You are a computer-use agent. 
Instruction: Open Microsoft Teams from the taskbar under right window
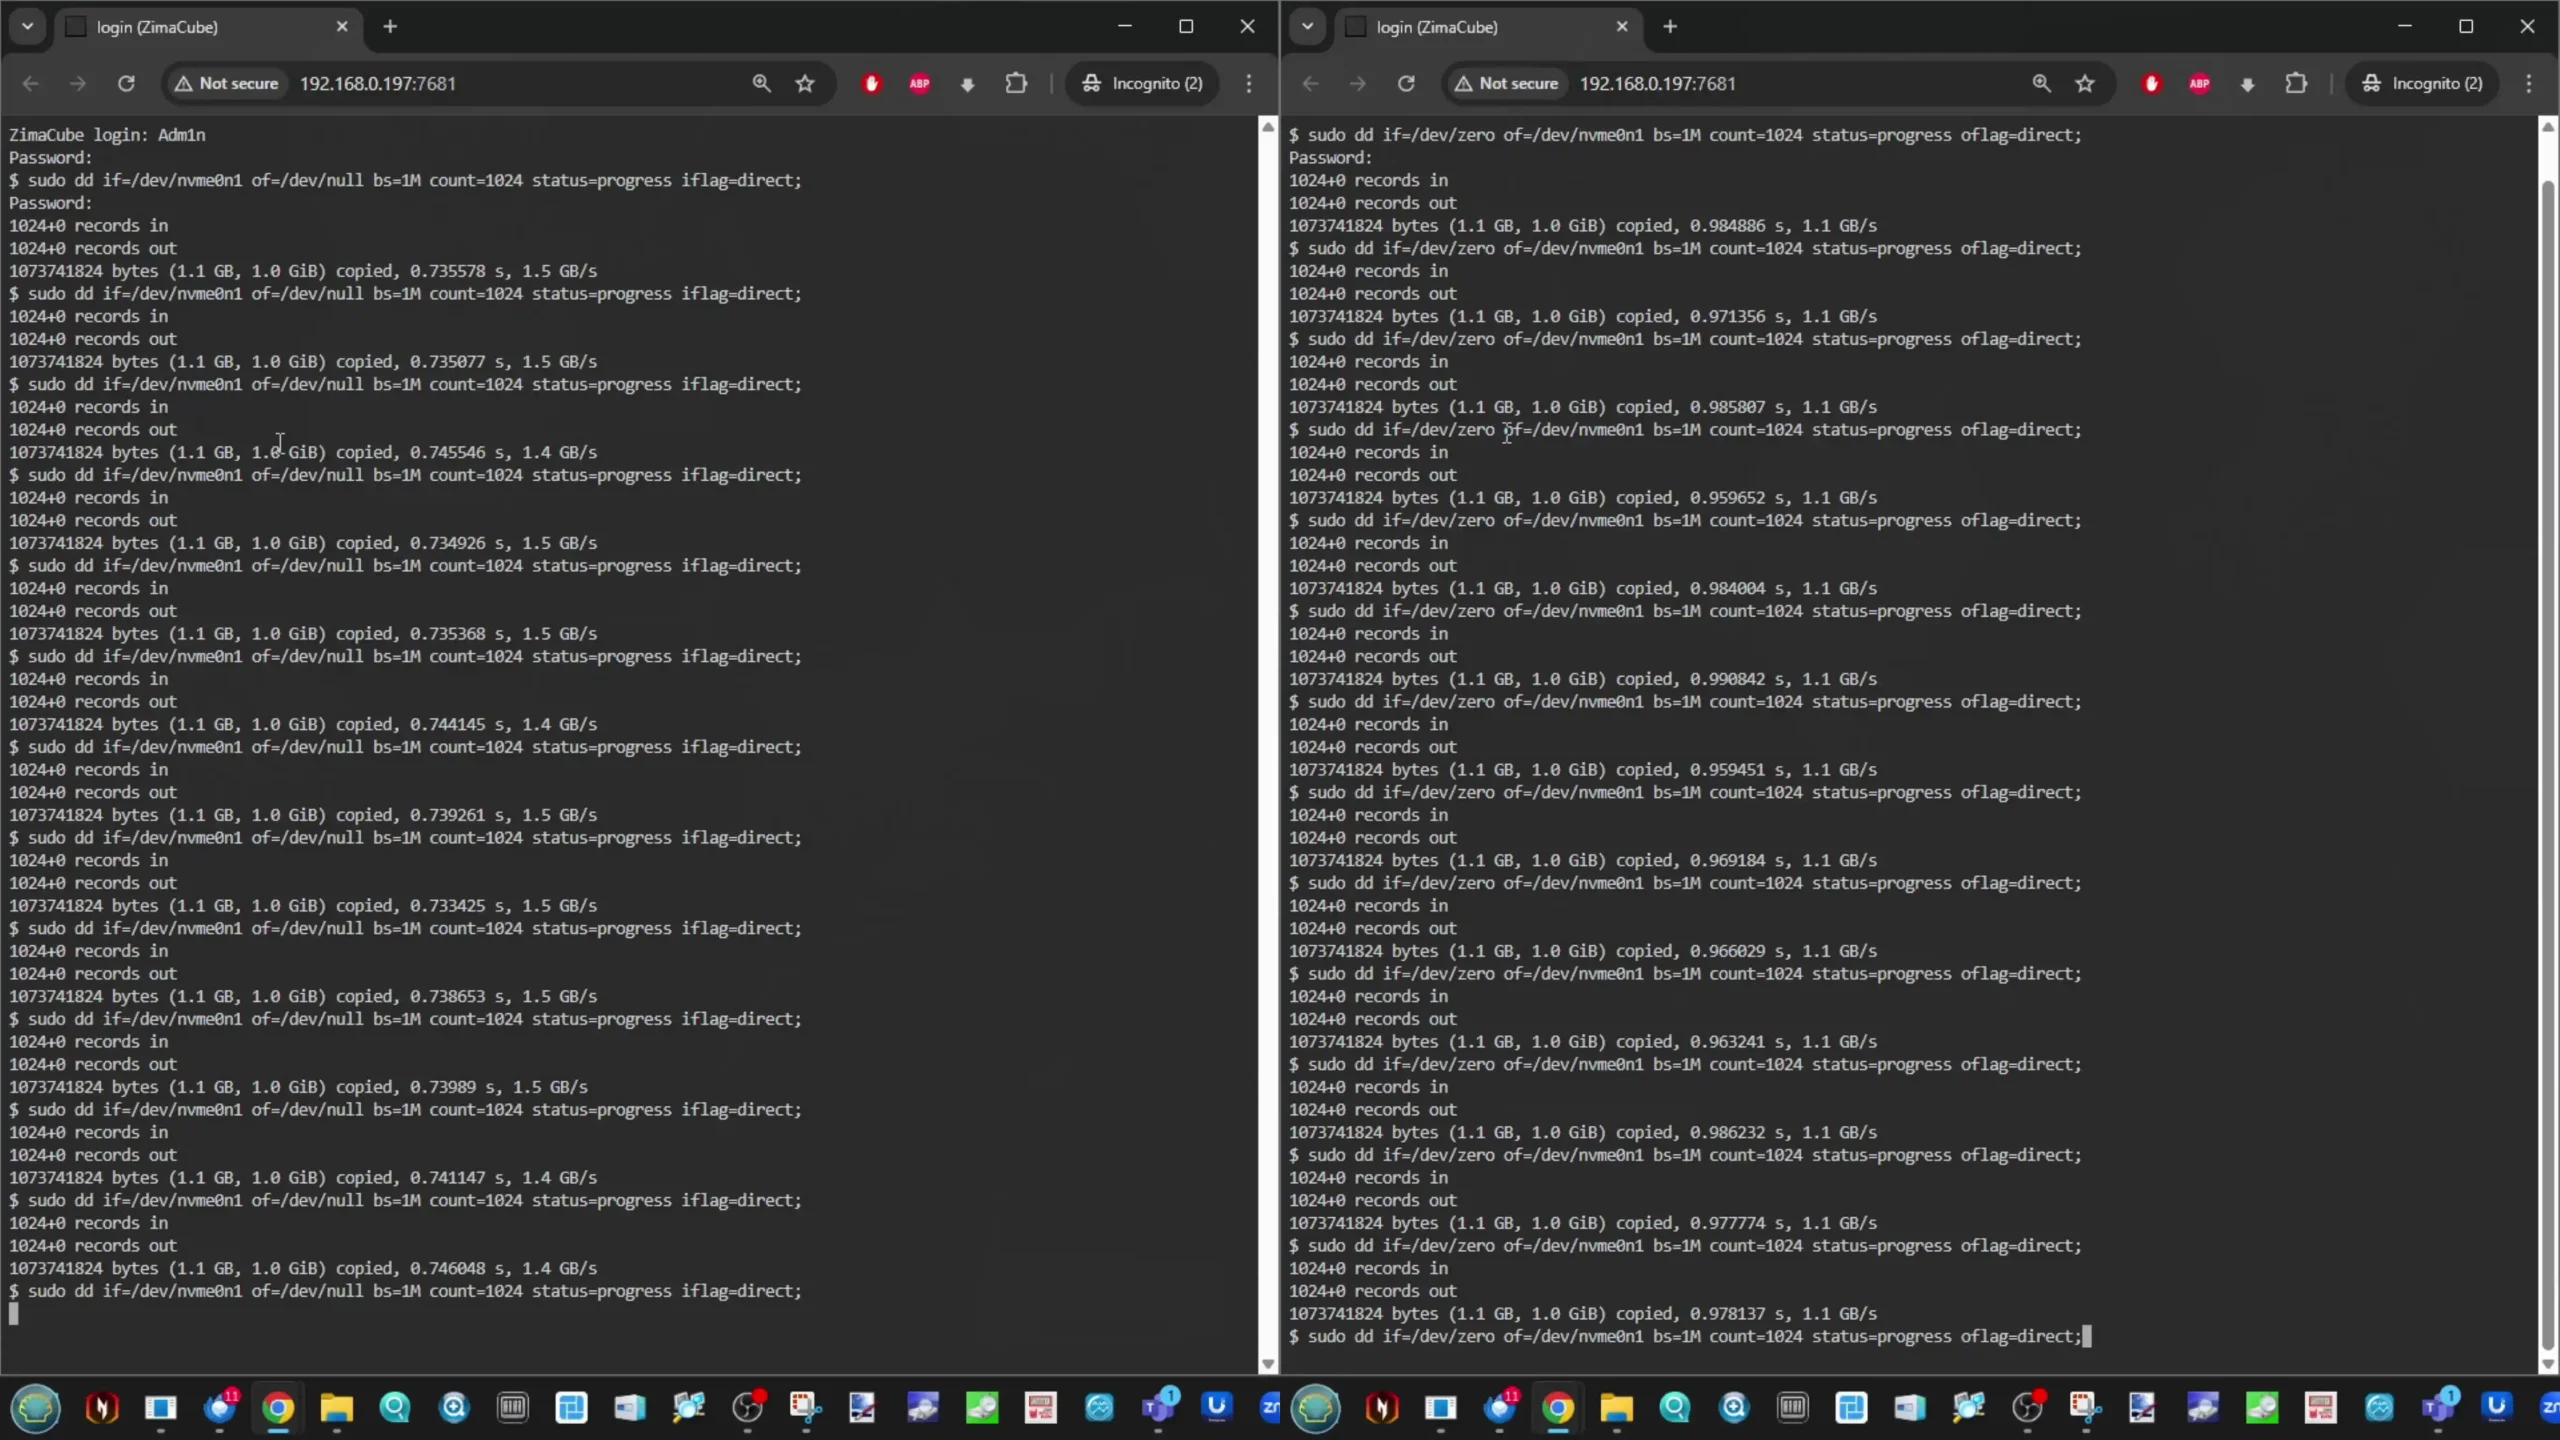pos(2438,1408)
